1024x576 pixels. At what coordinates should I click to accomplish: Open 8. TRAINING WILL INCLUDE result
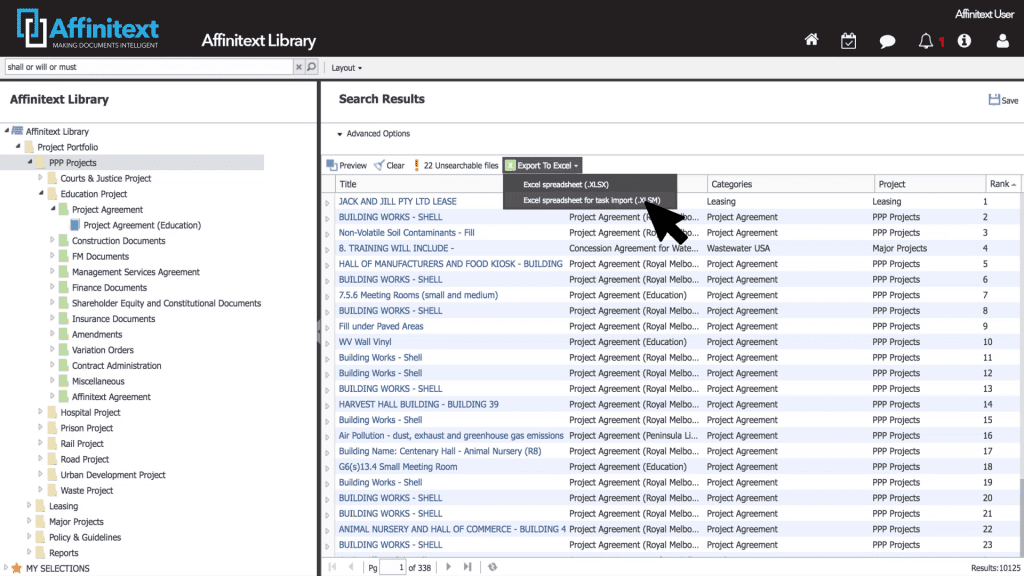396,248
